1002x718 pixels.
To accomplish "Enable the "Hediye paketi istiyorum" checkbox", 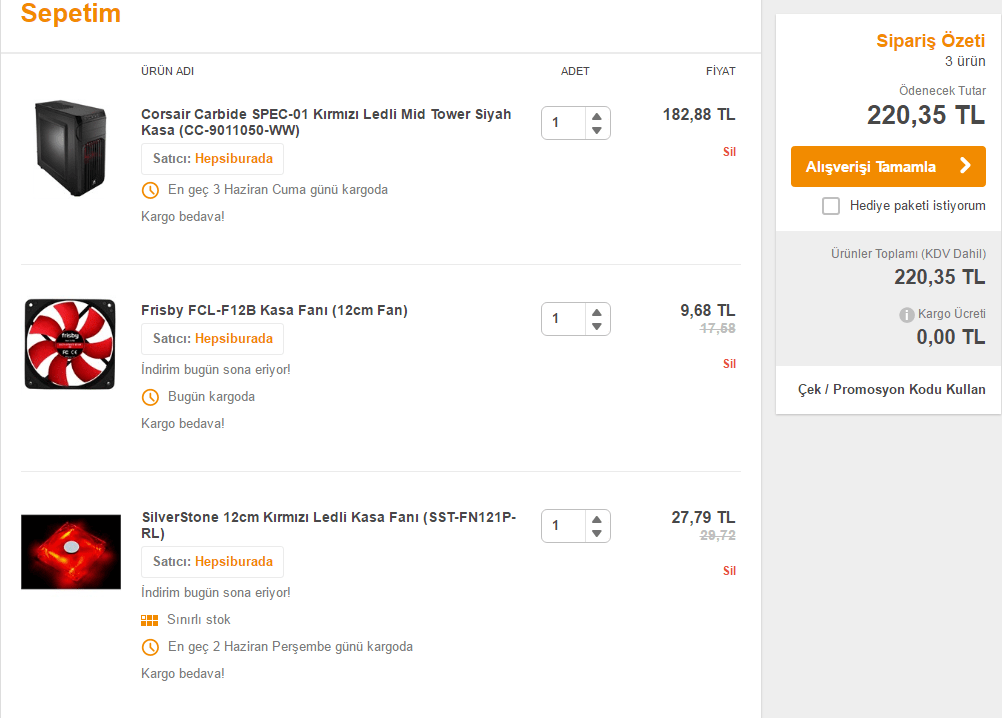I will [831, 206].
